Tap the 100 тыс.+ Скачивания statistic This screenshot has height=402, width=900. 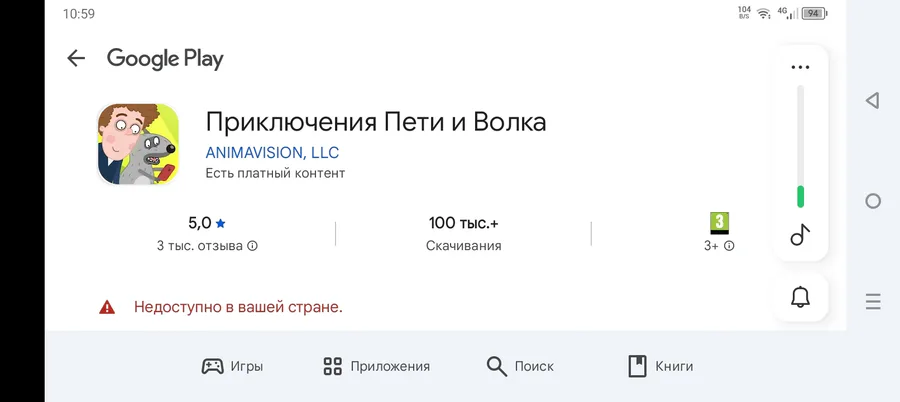click(463, 234)
